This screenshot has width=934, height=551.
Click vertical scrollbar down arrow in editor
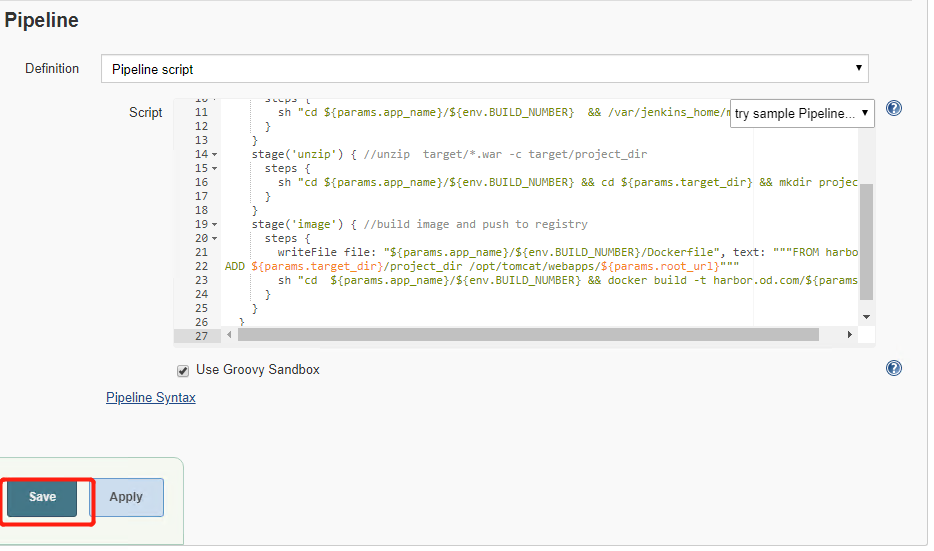[x=866, y=317]
